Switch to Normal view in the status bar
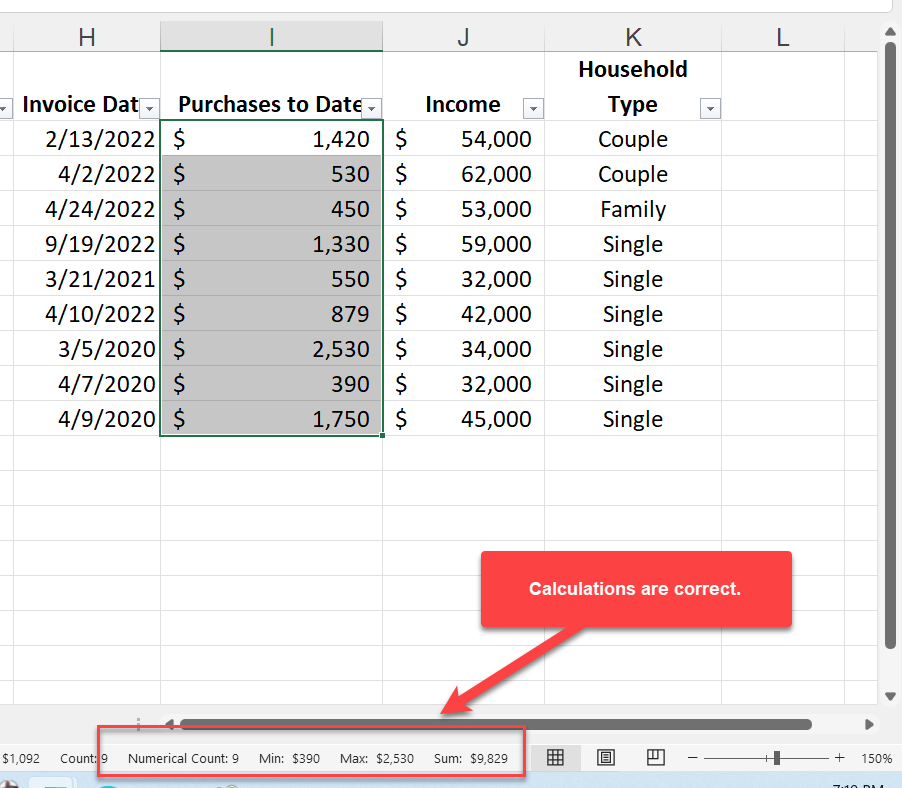Screen dimensions: 902x788 tap(554, 758)
